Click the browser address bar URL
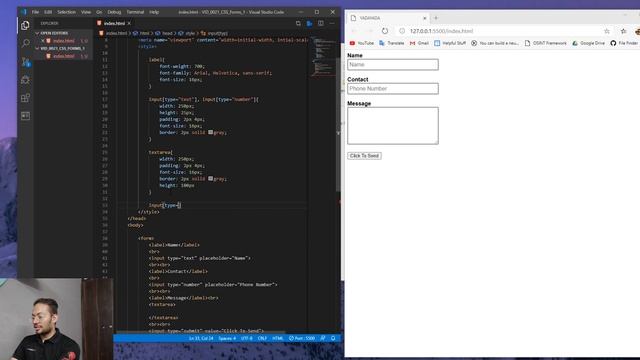The image size is (640, 360). pyautogui.click(x=441, y=31)
